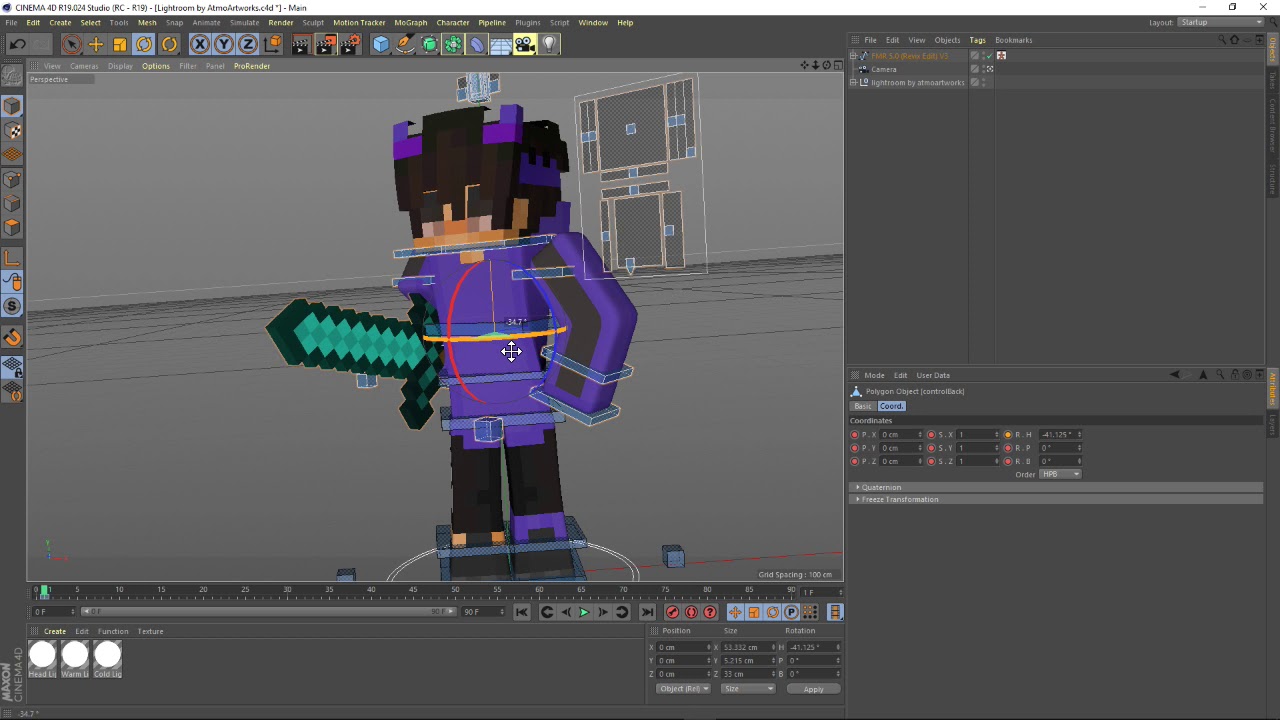Click the Subdivision Surface generator icon
The image size is (1280, 720).
click(429, 44)
